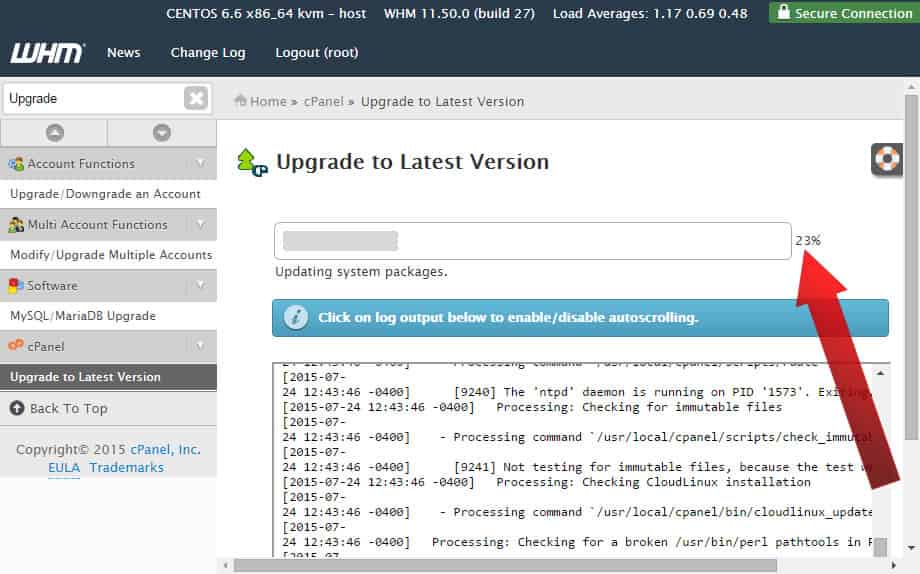Click the autoscrolling info banner
The height and width of the screenshot is (574, 920).
pos(580,318)
